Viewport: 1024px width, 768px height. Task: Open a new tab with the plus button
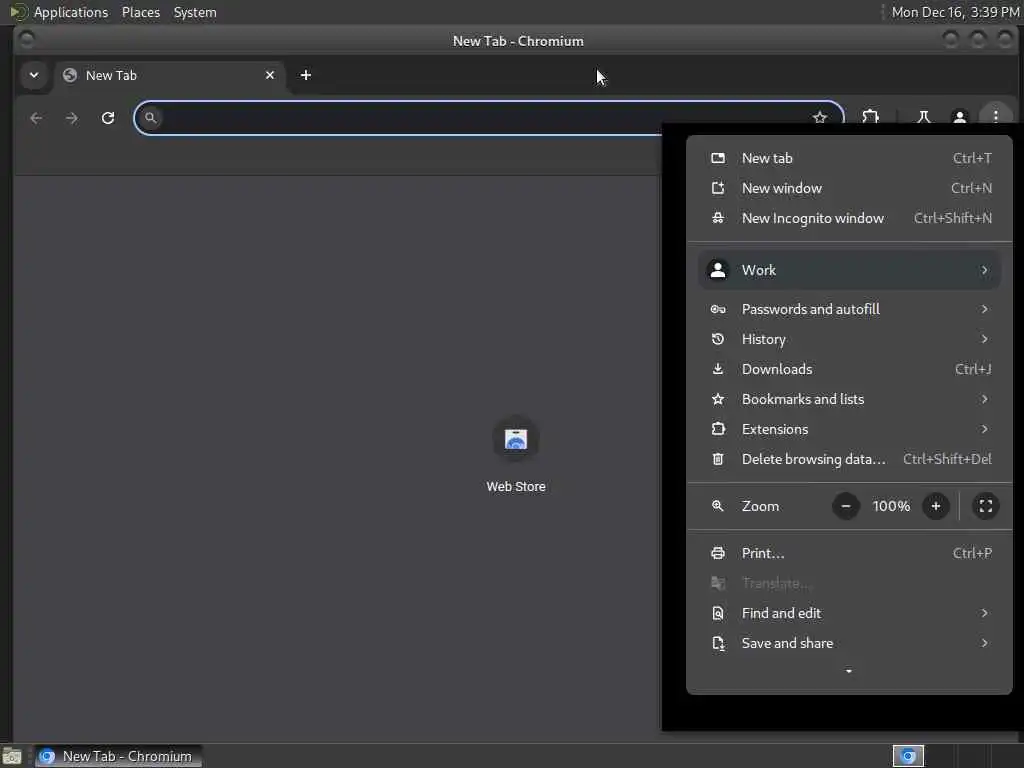click(x=306, y=75)
